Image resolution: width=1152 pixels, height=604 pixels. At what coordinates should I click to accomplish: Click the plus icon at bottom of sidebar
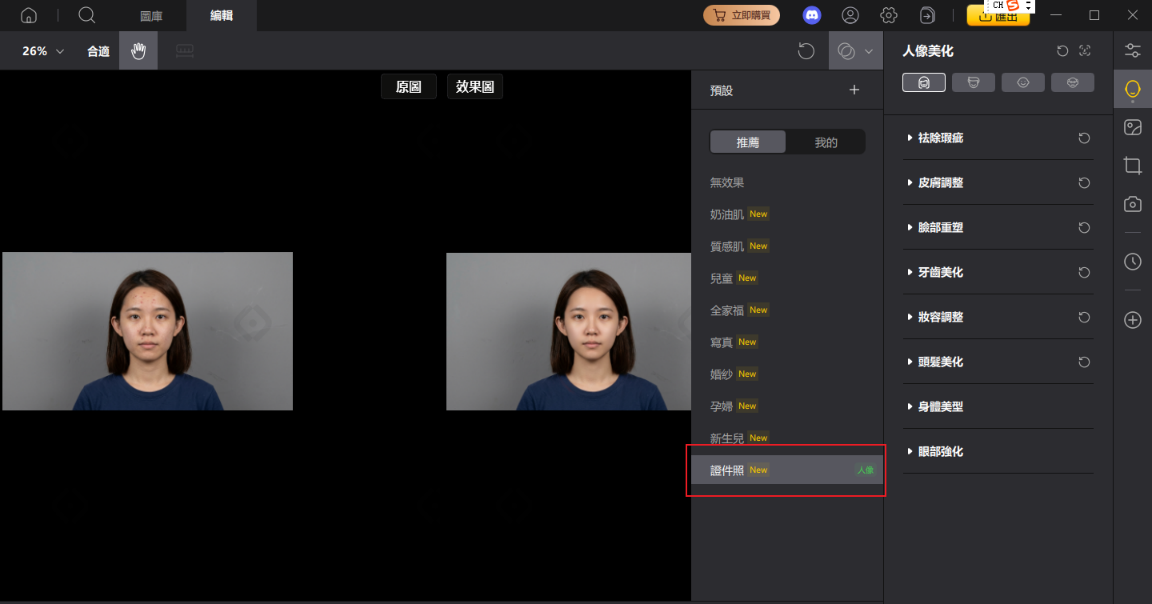click(x=1132, y=320)
